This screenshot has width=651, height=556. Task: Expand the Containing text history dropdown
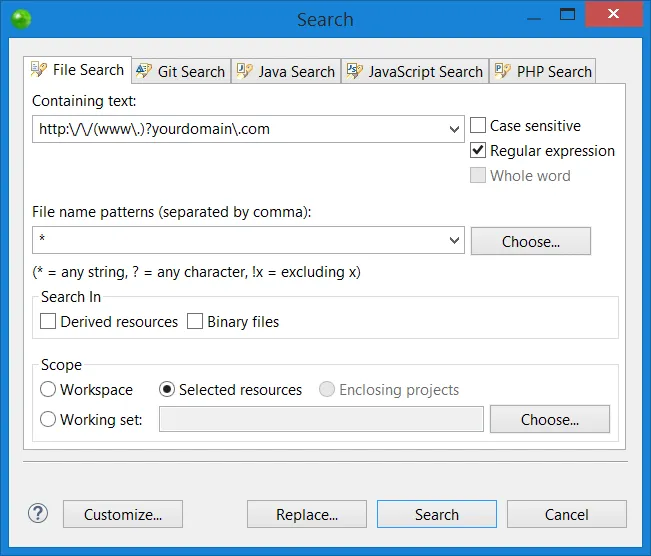(x=454, y=129)
